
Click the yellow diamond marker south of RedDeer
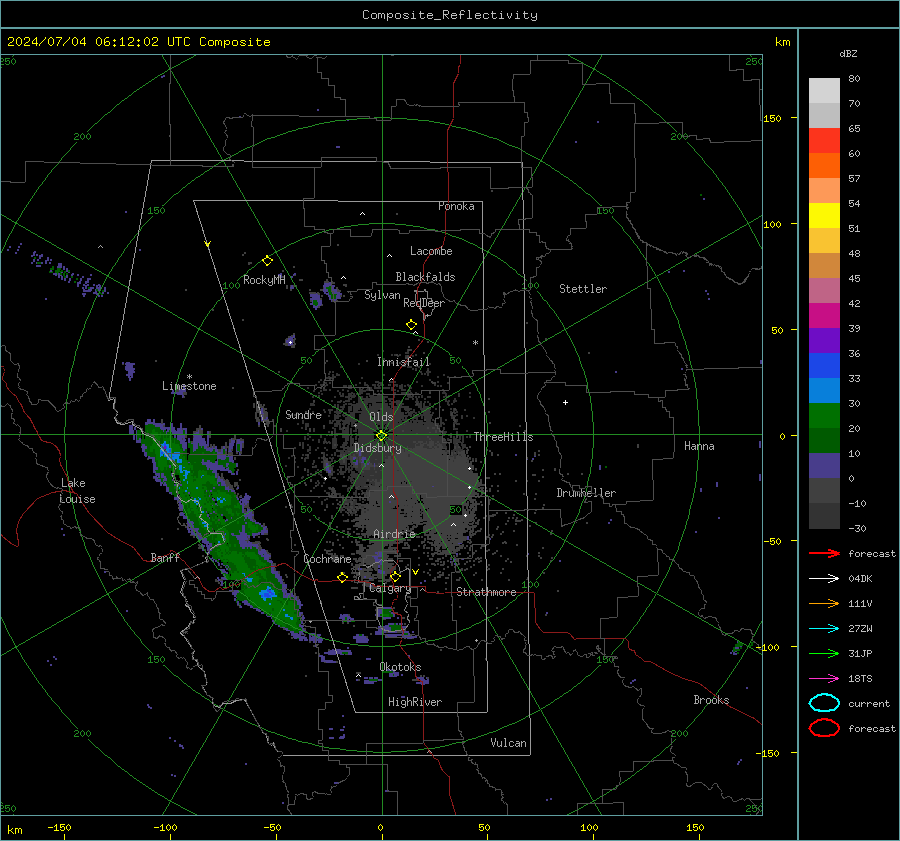411,325
